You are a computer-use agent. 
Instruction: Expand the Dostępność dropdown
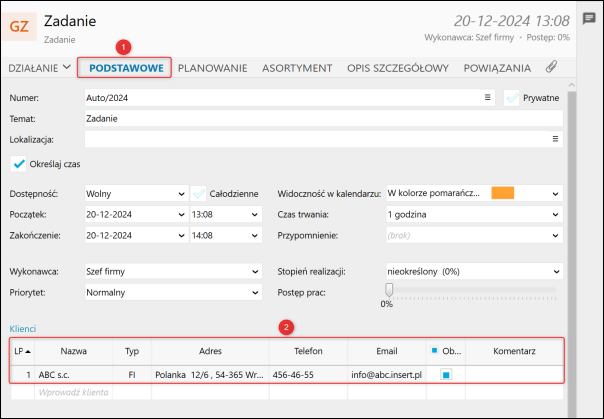[181, 194]
